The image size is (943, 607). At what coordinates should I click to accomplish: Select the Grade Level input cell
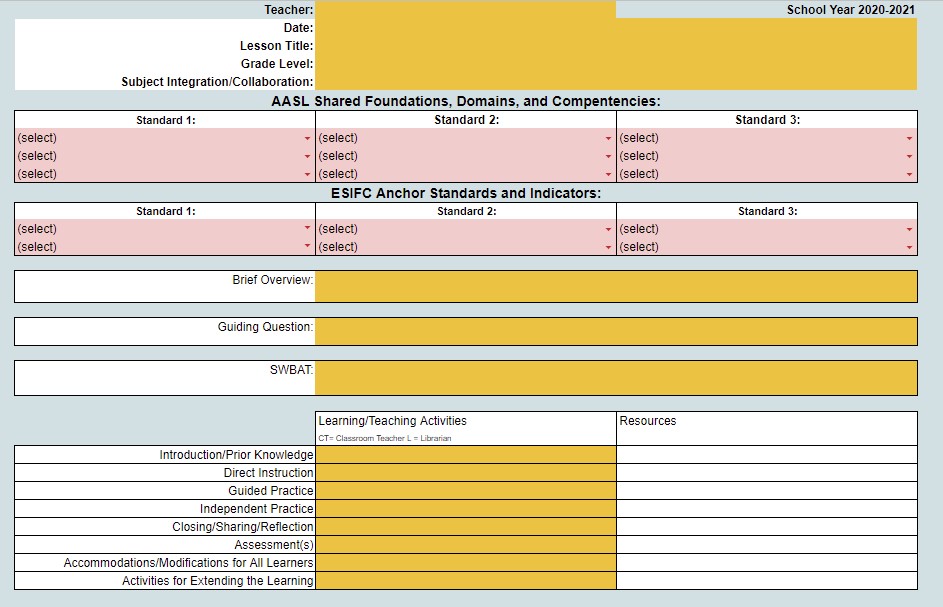(x=615, y=64)
